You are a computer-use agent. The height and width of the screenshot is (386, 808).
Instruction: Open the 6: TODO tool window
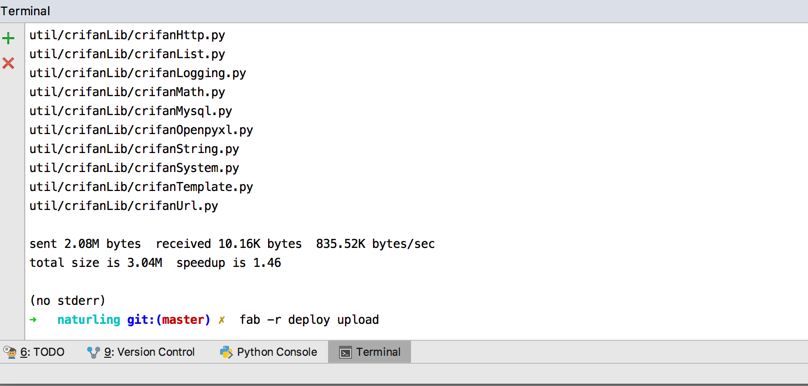34,353
